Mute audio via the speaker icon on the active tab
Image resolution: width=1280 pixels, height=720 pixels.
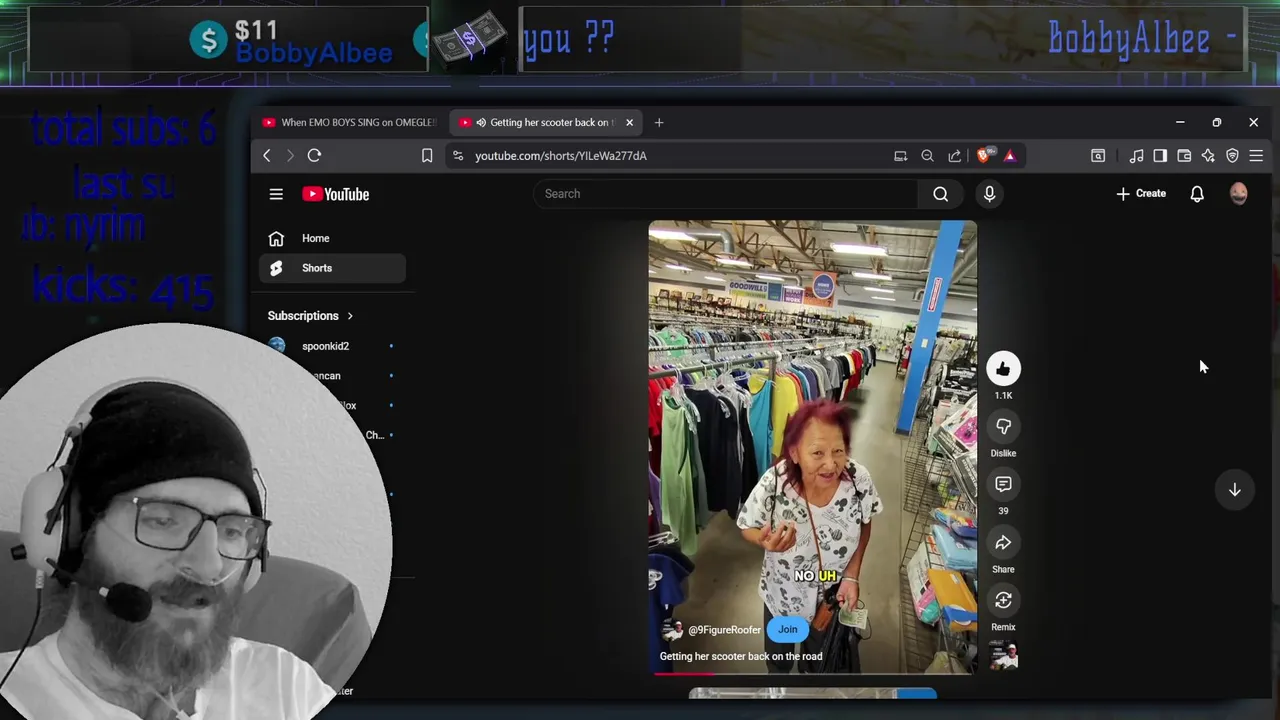coord(481,122)
